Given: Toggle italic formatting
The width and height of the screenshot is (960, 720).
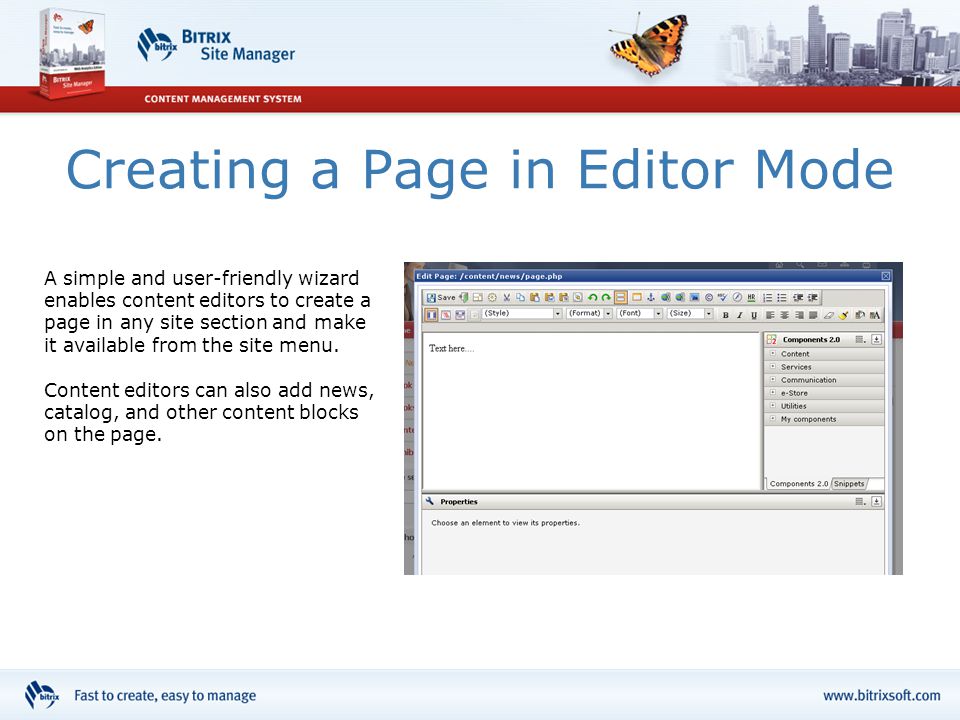Looking at the screenshot, I should coord(740,315).
